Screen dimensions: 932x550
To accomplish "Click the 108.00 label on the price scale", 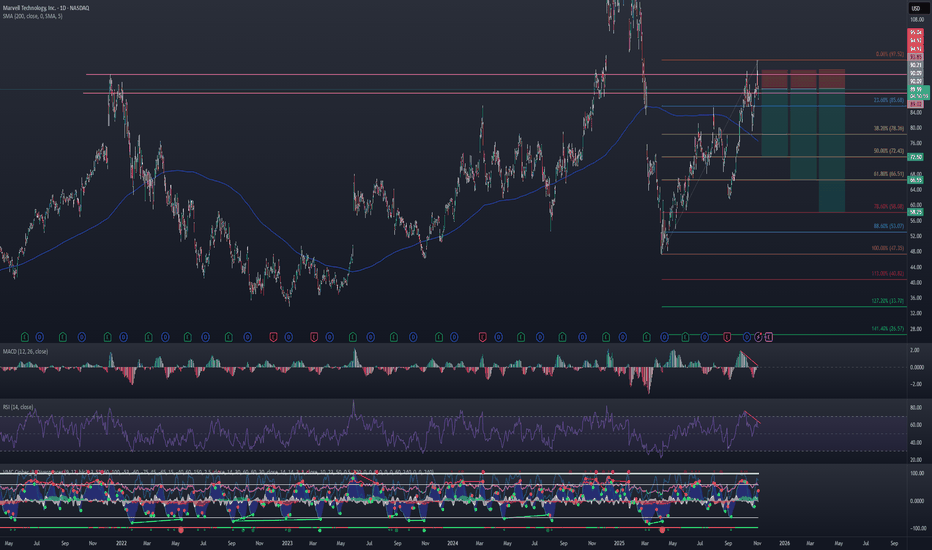I will [915, 20].
